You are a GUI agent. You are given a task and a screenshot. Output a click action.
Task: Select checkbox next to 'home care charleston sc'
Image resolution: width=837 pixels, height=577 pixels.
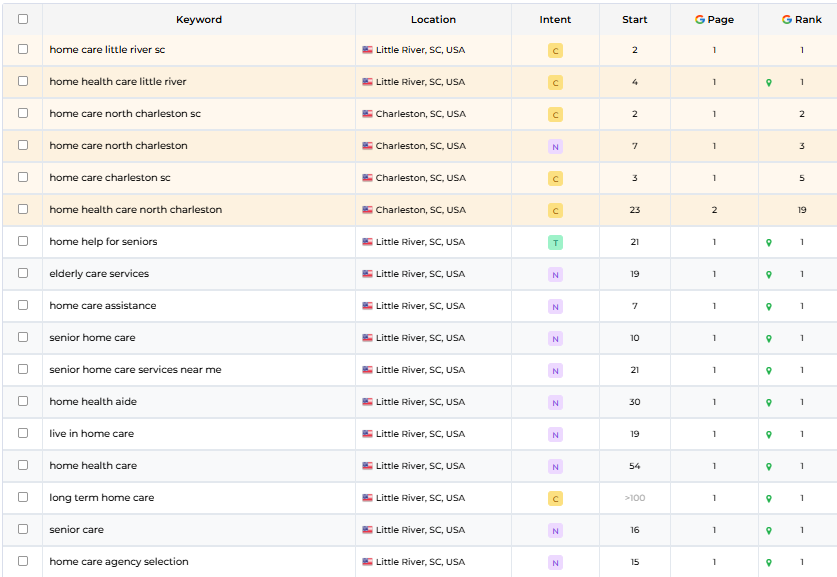pyautogui.click(x=23, y=177)
